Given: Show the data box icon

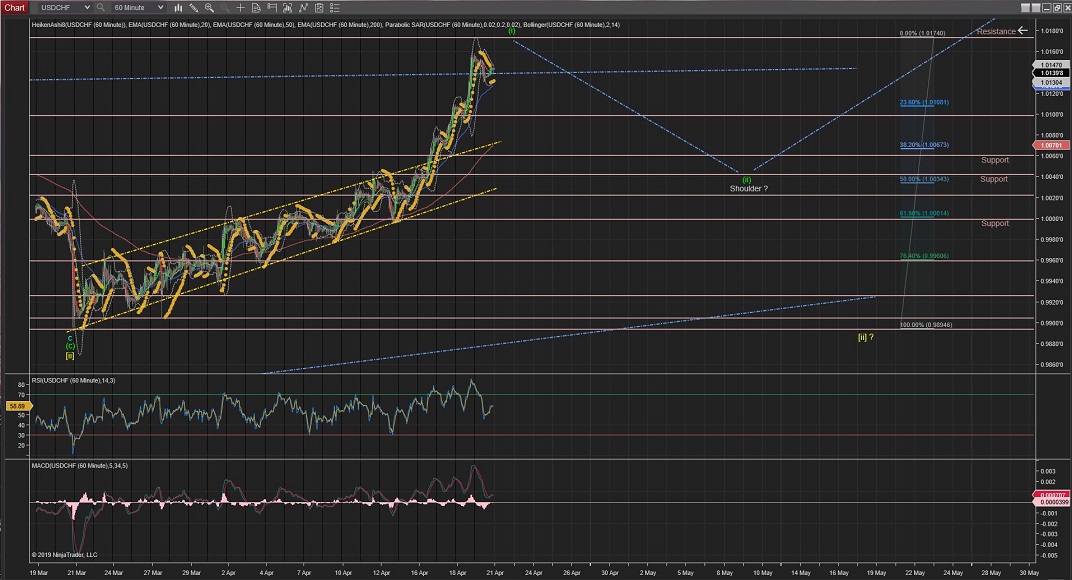Looking at the screenshot, I should 256,8.
